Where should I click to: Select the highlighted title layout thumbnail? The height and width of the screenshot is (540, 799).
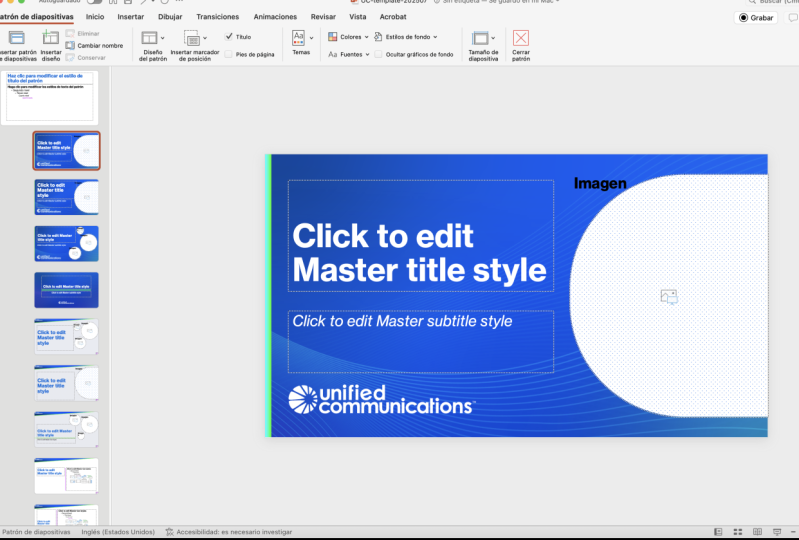(x=66, y=150)
